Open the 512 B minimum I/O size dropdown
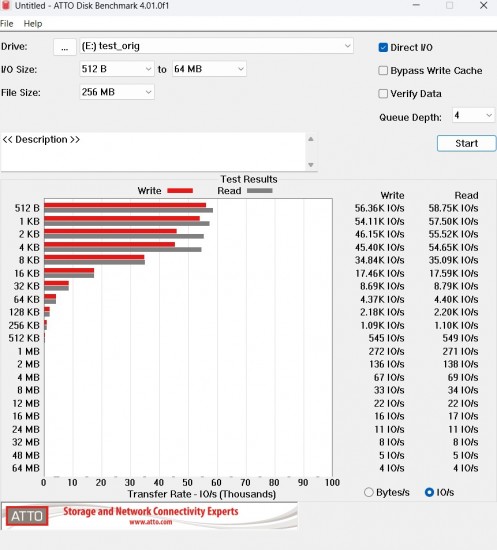 click(x=117, y=69)
